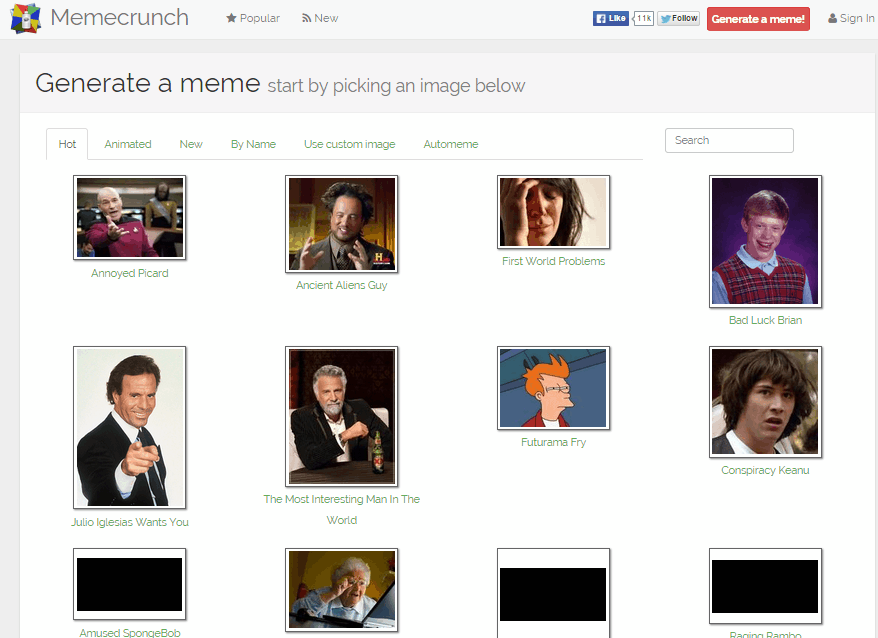Switch to the Animated tab

[x=128, y=144]
